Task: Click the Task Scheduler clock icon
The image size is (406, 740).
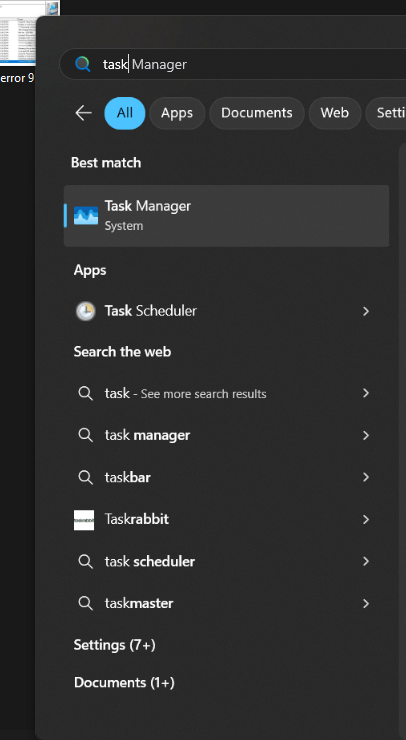Action: 85,311
